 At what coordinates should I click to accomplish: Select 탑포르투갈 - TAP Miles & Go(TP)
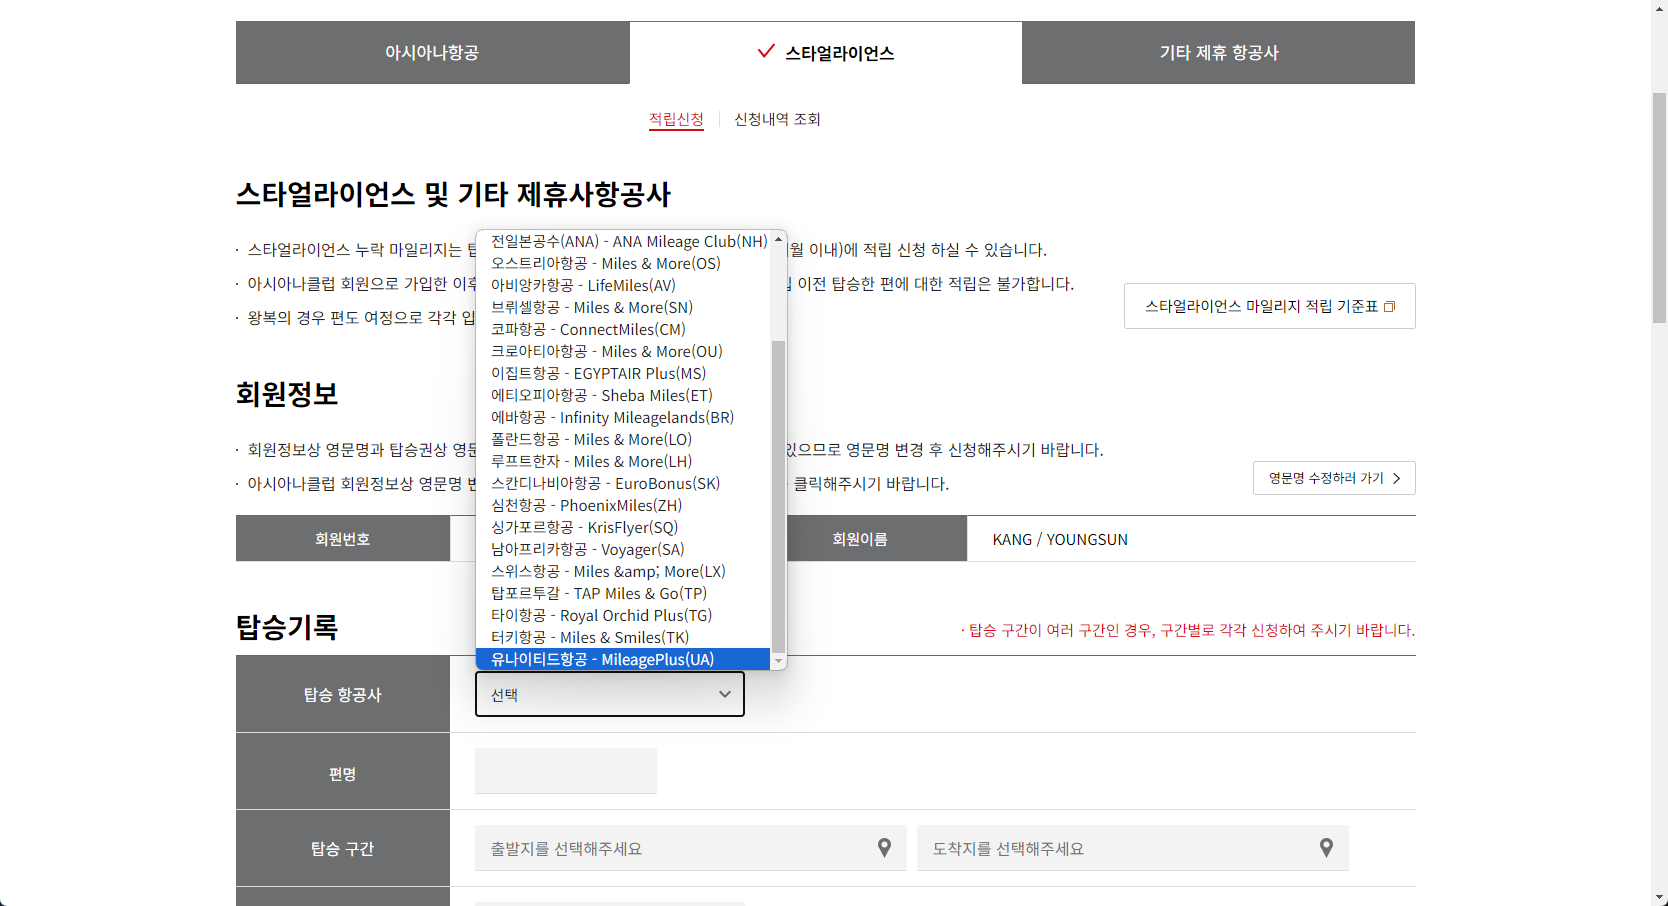pyautogui.click(x=623, y=593)
